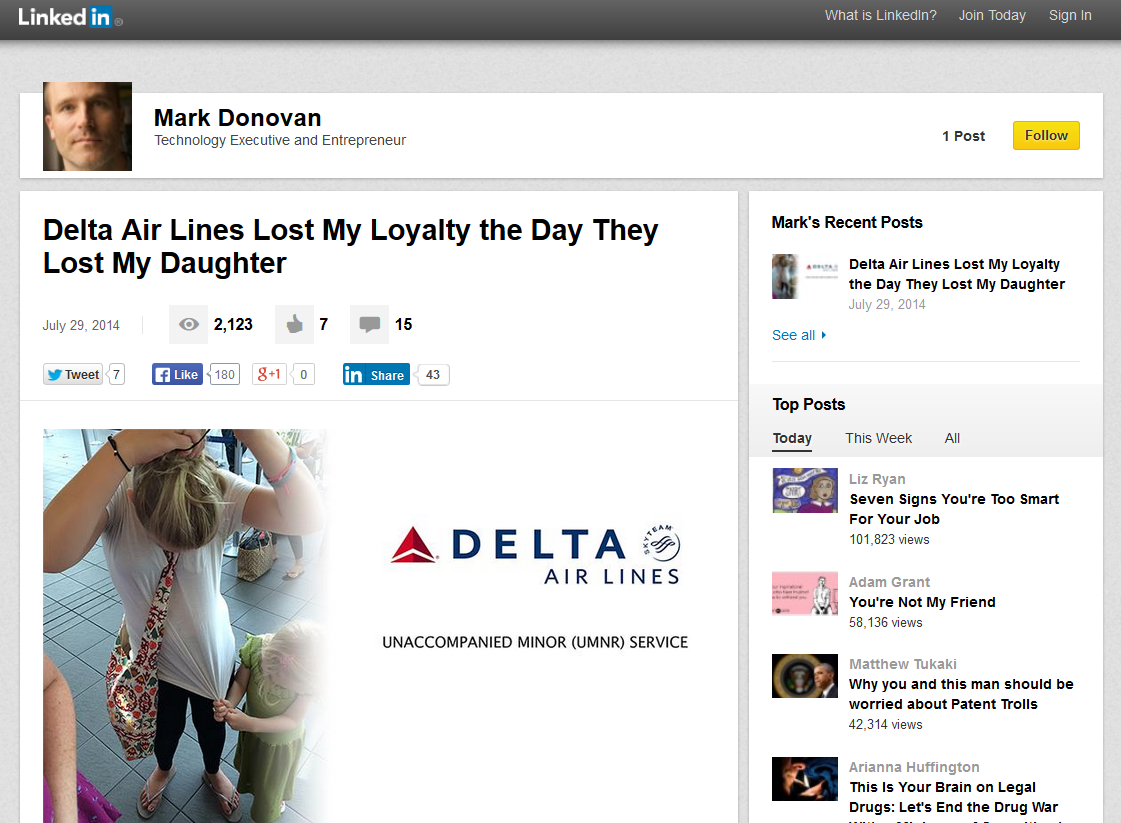Select the Today top posts tab
Image resolution: width=1121 pixels, height=823 pixels.
point(792,438)
